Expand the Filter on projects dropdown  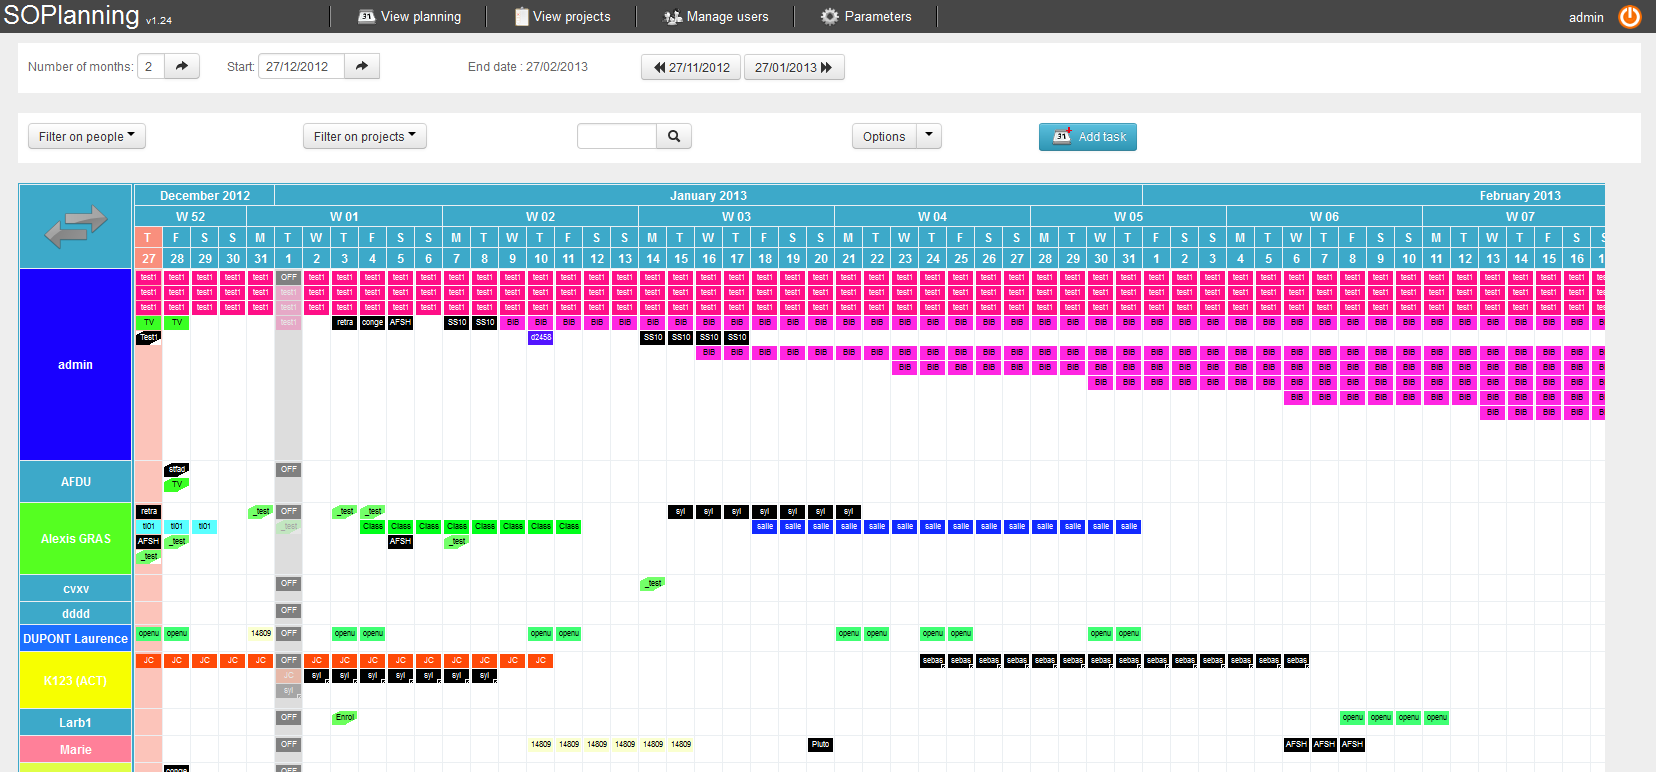(x=364, y=137)
